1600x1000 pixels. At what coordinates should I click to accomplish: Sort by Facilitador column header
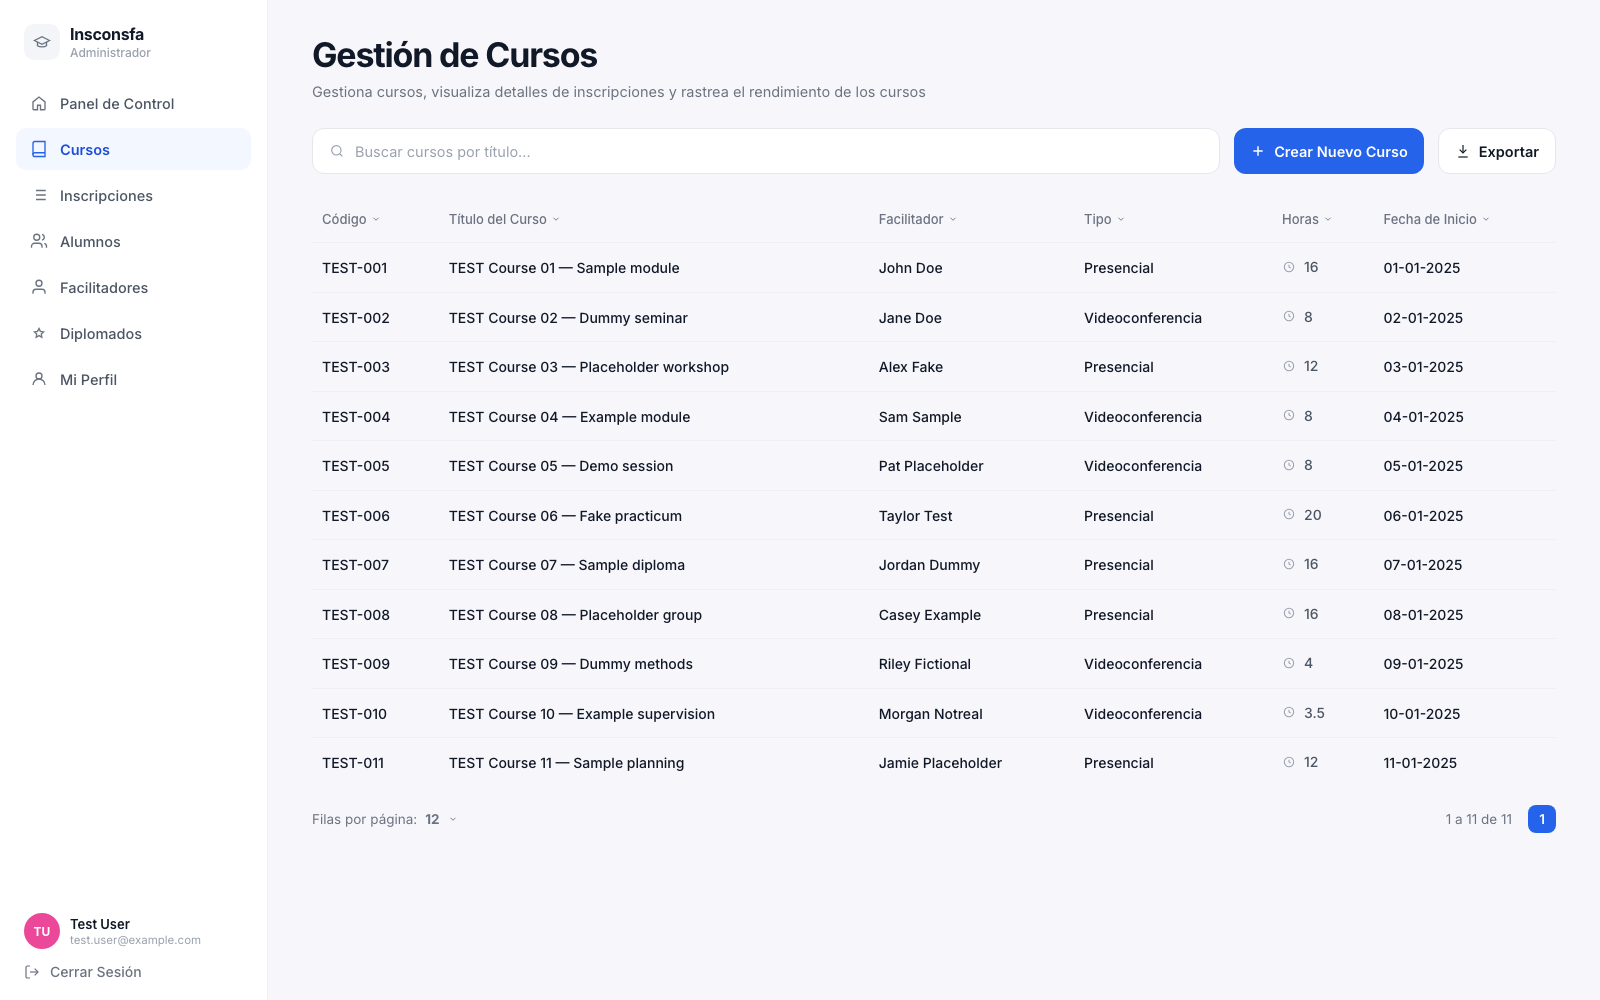918,219
